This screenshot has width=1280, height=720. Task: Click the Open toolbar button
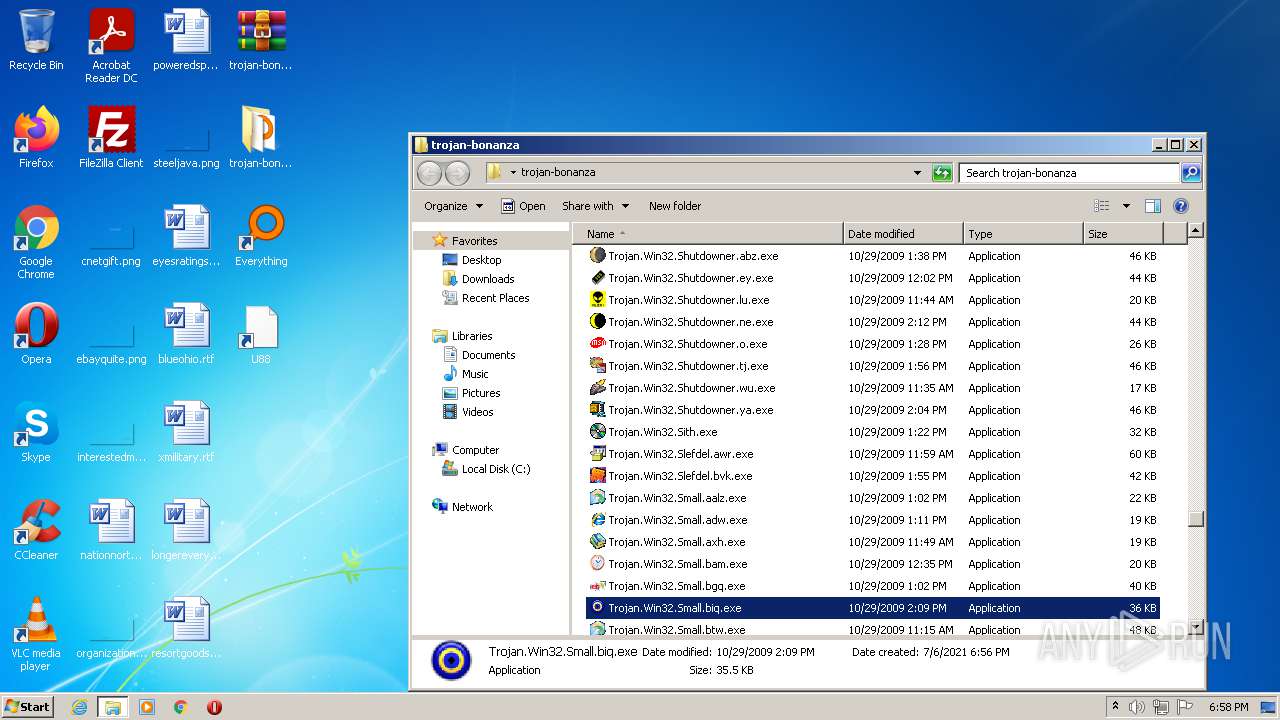523,206
